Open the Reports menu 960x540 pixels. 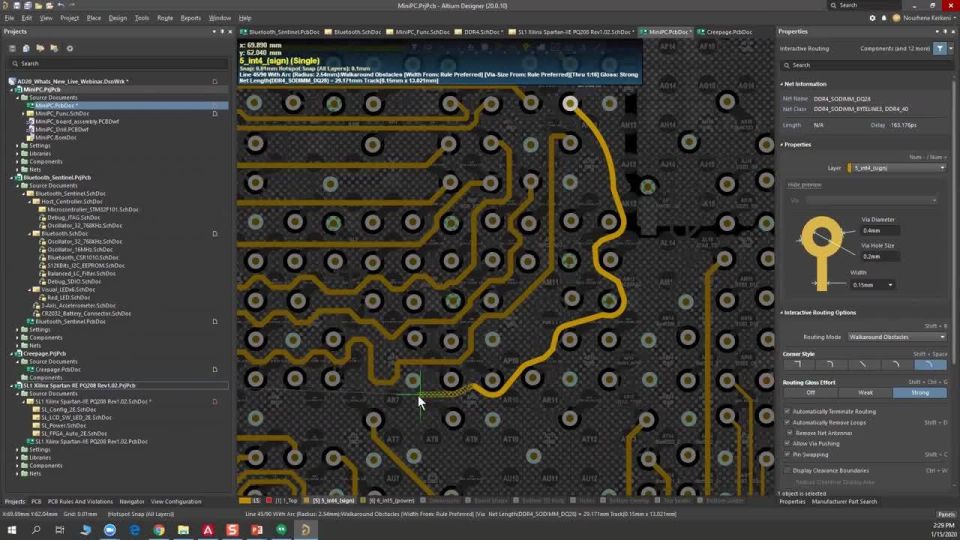coord(190,18)
